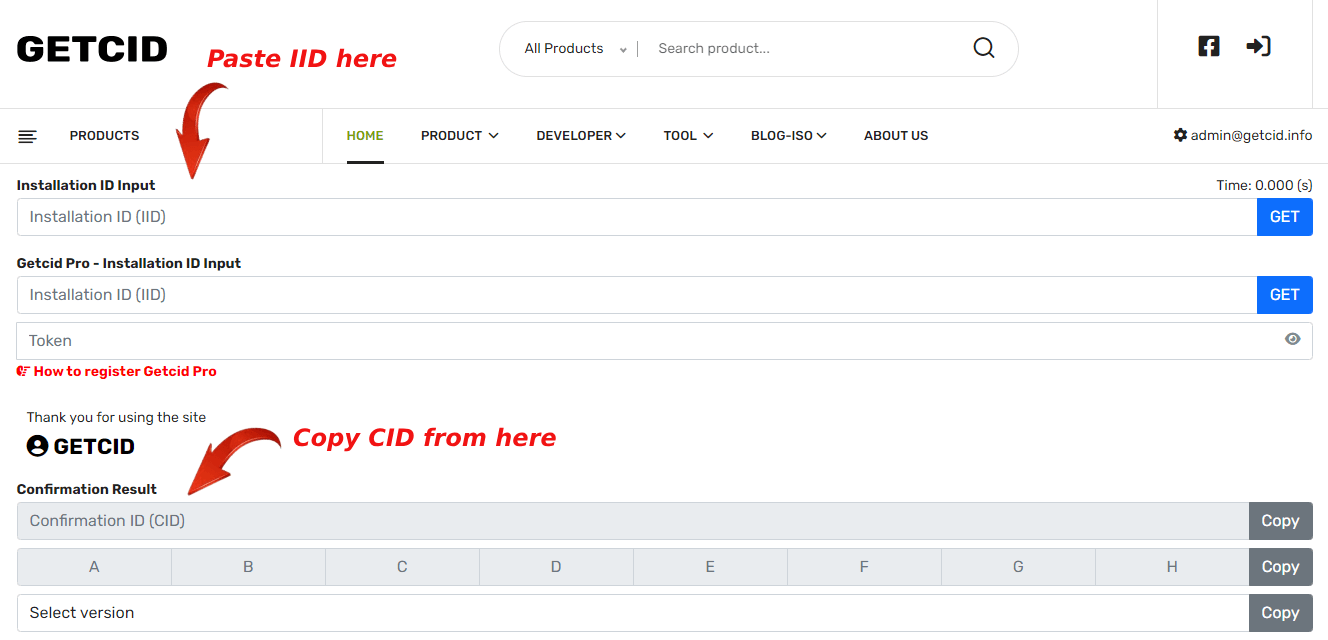
Task: Open the Select version dropdown
Action: [630, 612]
